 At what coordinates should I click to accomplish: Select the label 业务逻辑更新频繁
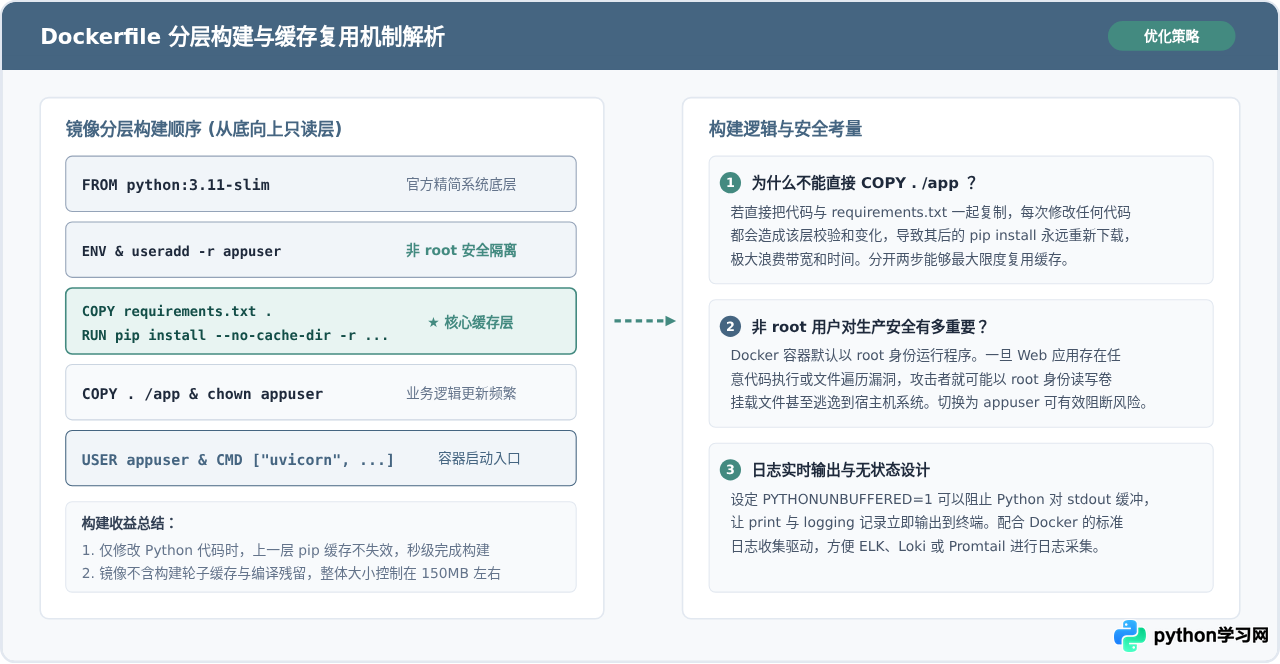(461, 394)
